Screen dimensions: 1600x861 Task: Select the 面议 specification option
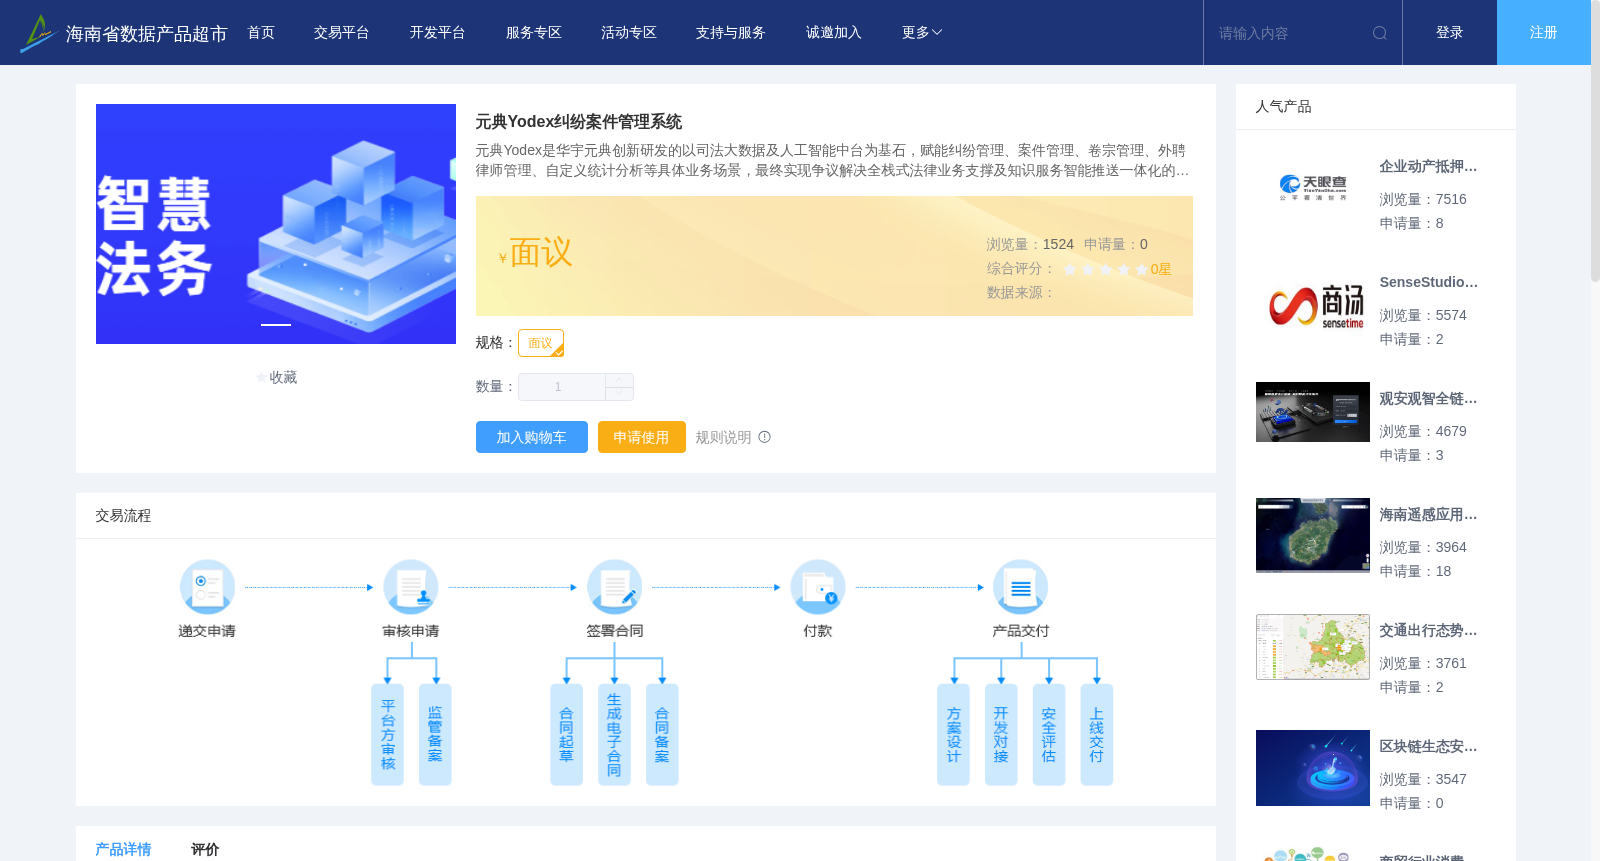pos(541,343)
